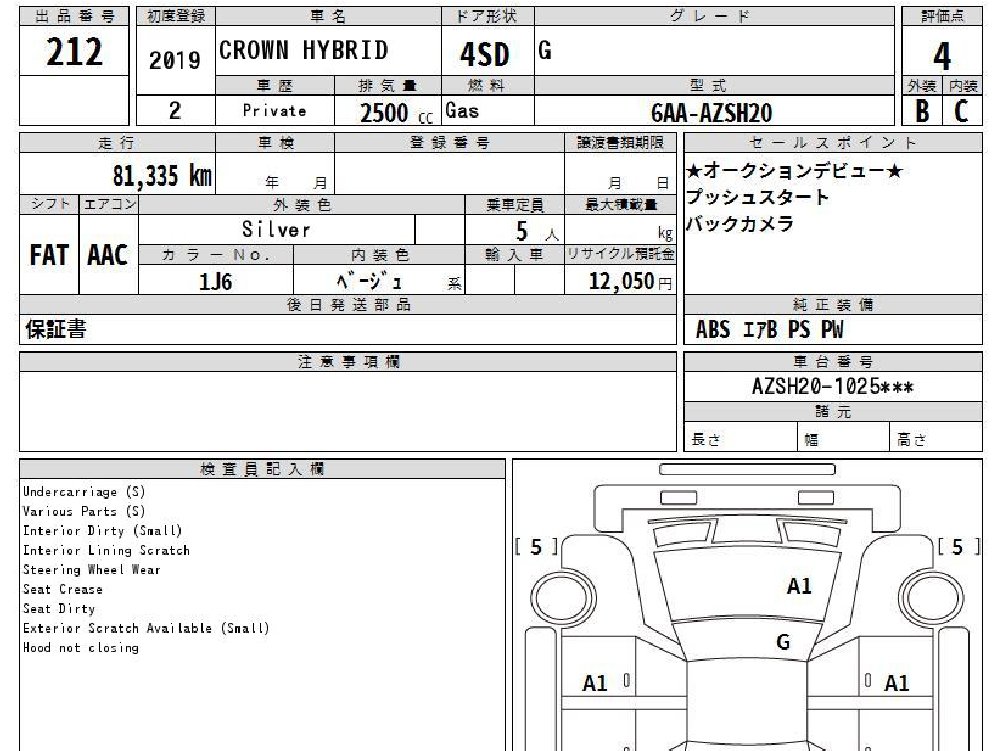Select note Seat Dirty

pyautogui.click(x=59, y=609)
